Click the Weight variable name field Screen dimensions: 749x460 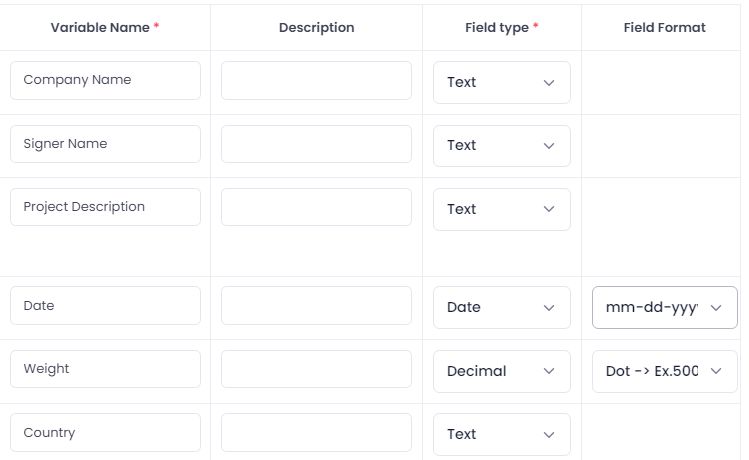(105, 369)
